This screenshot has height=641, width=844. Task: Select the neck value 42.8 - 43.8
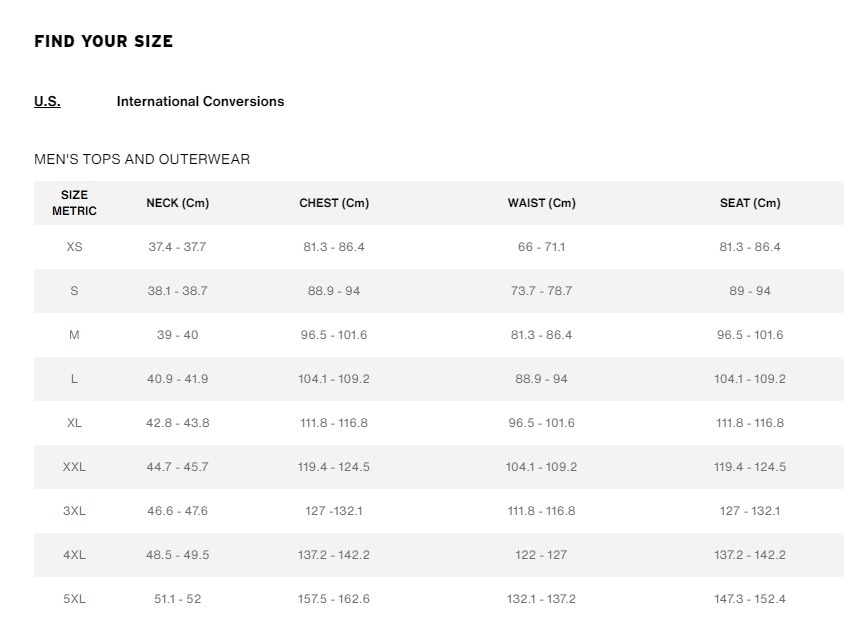click(177, 423)
